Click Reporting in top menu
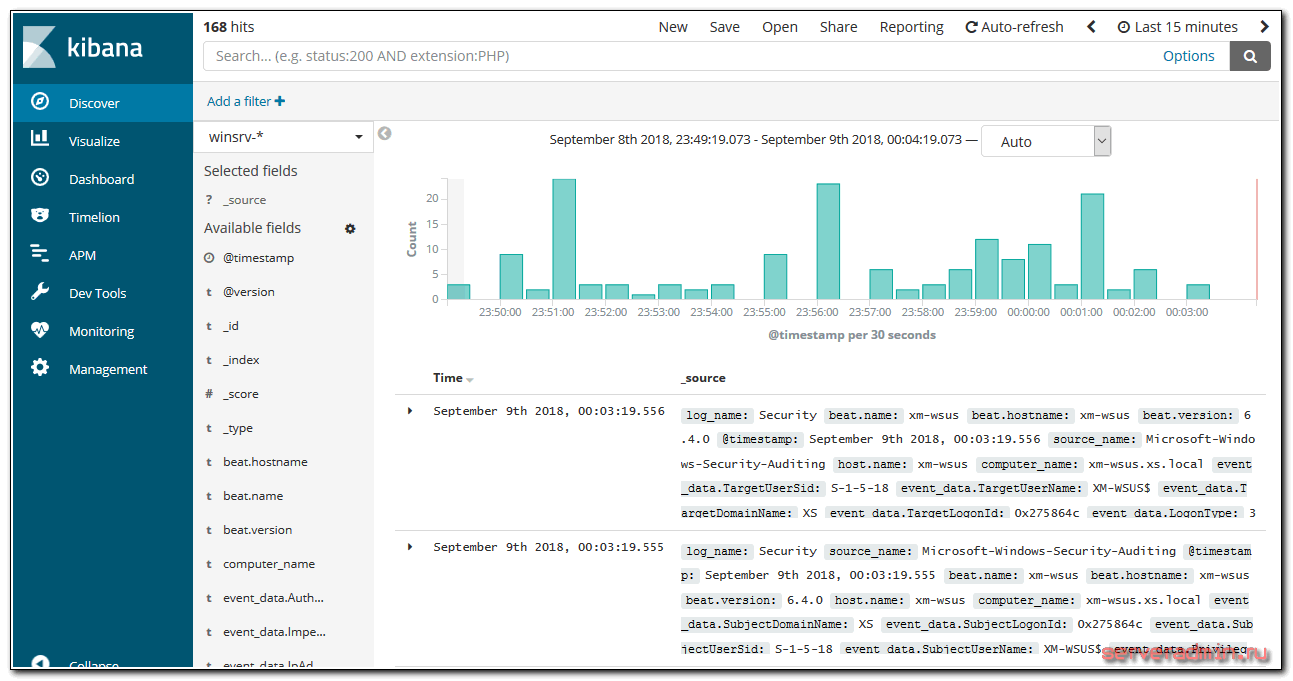Screen dimensions: 1293x681 pyautogui.click(x=911, y=27)
